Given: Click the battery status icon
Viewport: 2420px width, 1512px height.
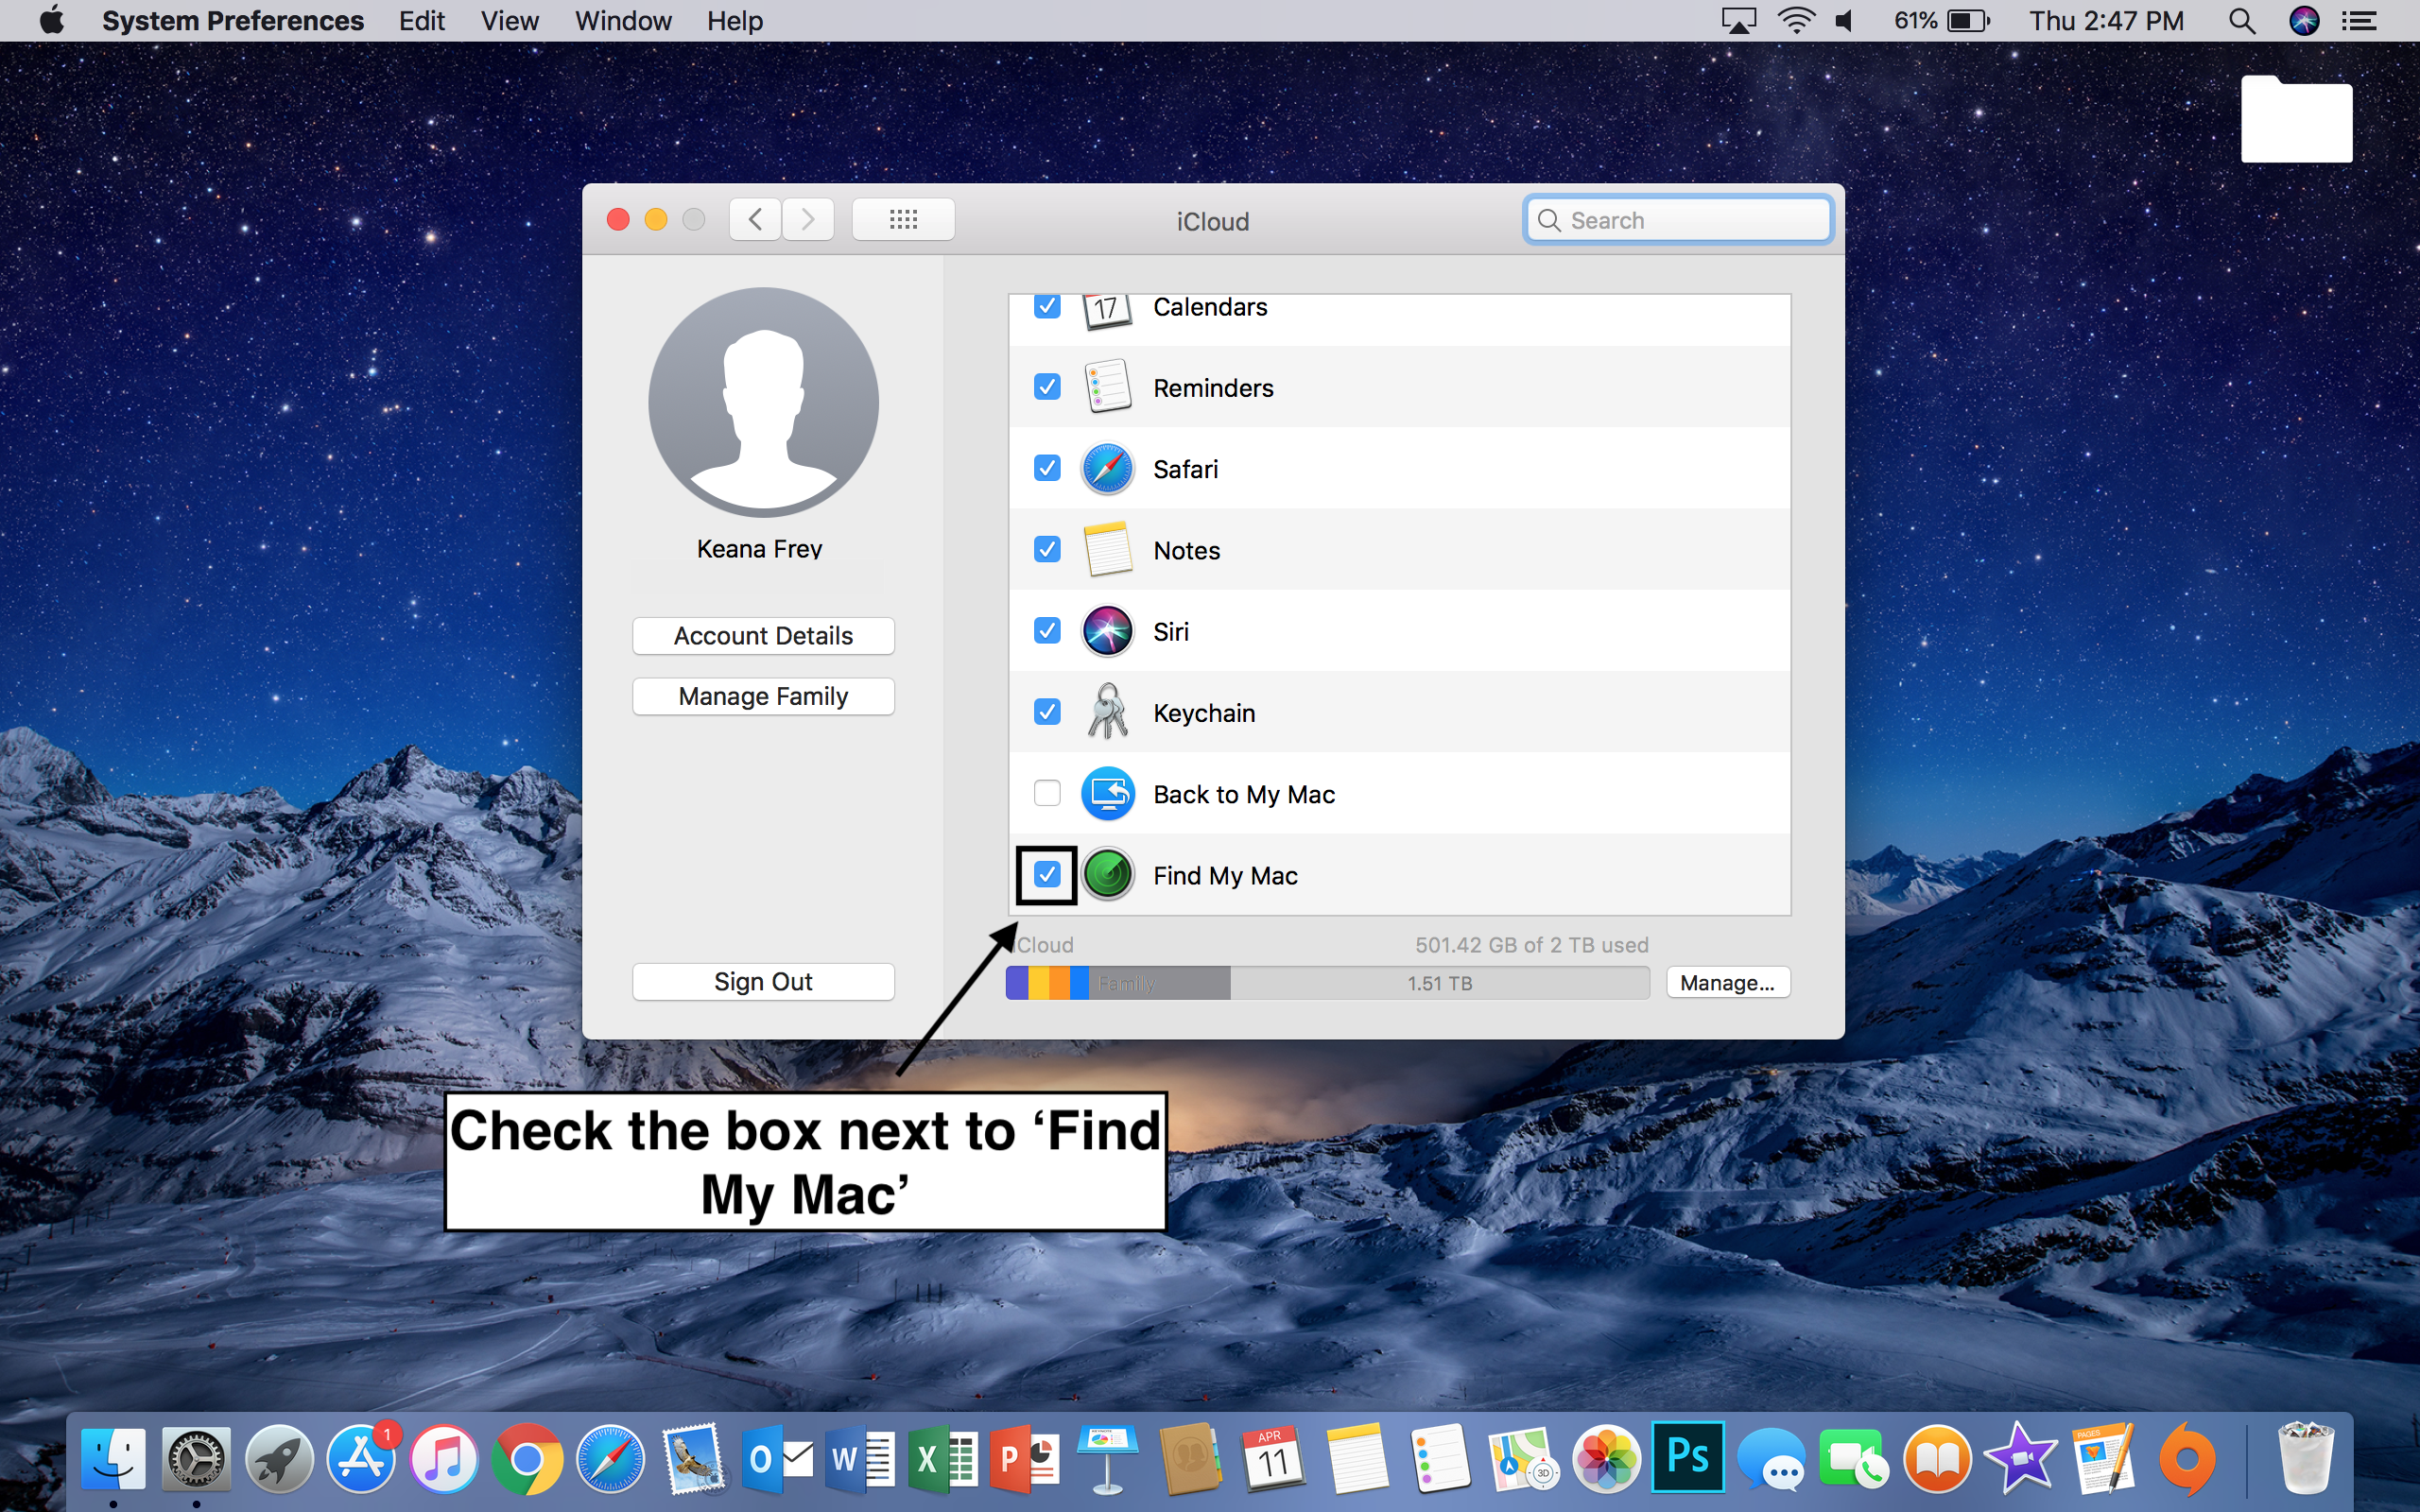Looking at the screenshot, I should (x=1968, y=20).
